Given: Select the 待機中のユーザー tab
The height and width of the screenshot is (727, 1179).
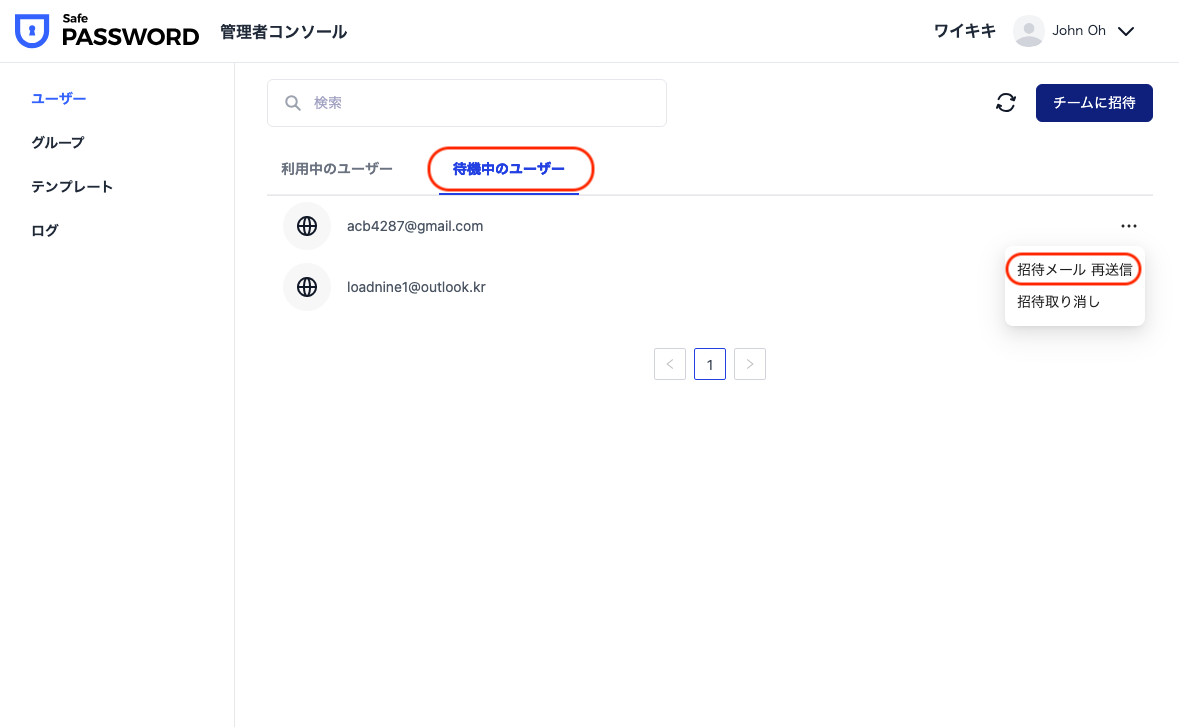Looking at the screenshot, I should pos(509,169).
